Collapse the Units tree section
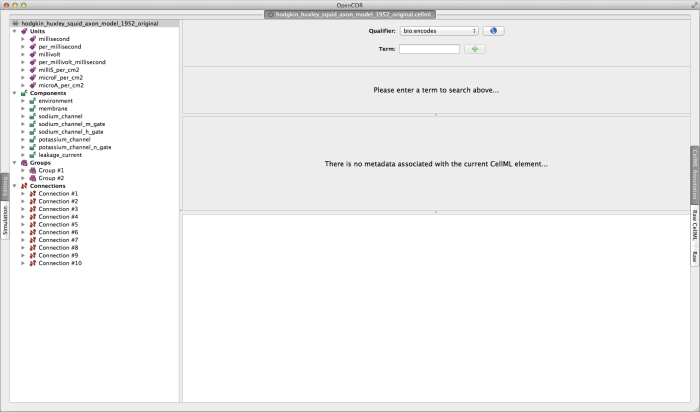Image resolution: width=700 pixels, height=412 pixels. click(x=14, y=30)
